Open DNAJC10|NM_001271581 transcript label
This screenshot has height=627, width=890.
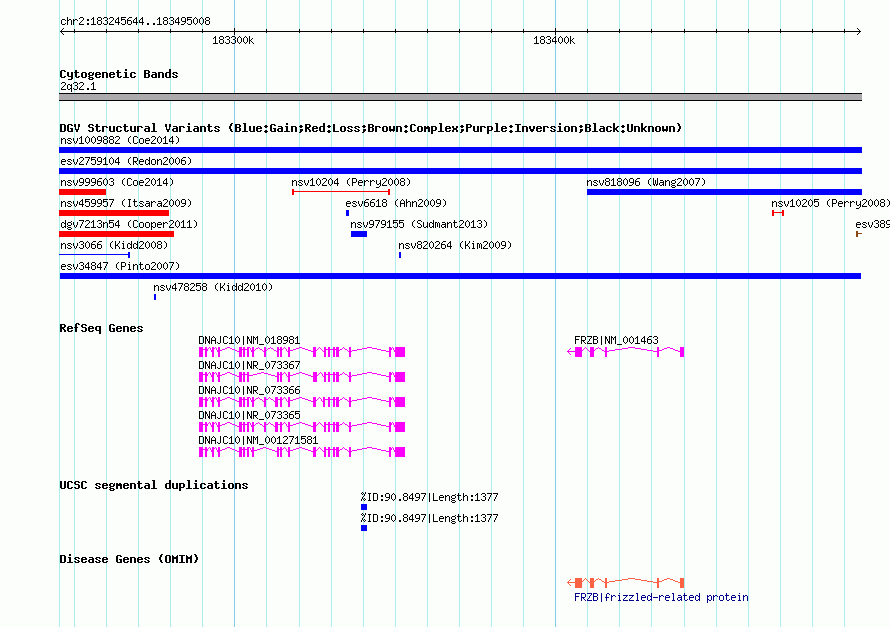coord(258,440)
